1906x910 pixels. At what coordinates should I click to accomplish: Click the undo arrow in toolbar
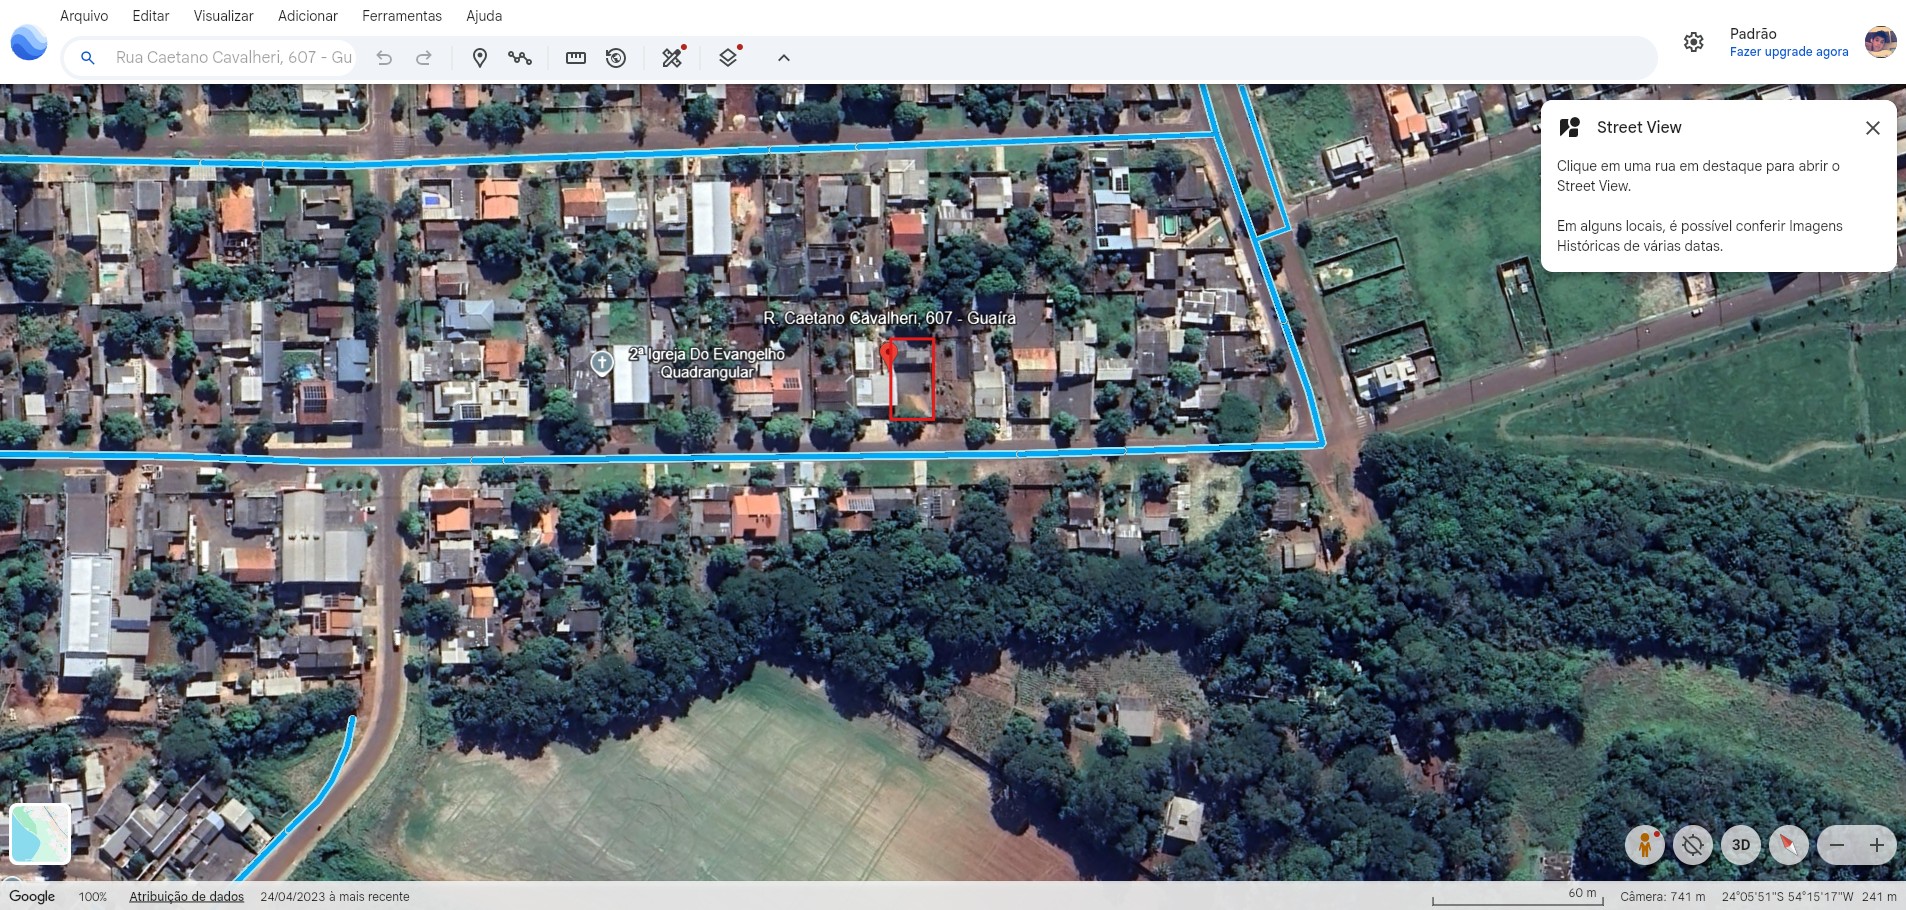point(384,58)
